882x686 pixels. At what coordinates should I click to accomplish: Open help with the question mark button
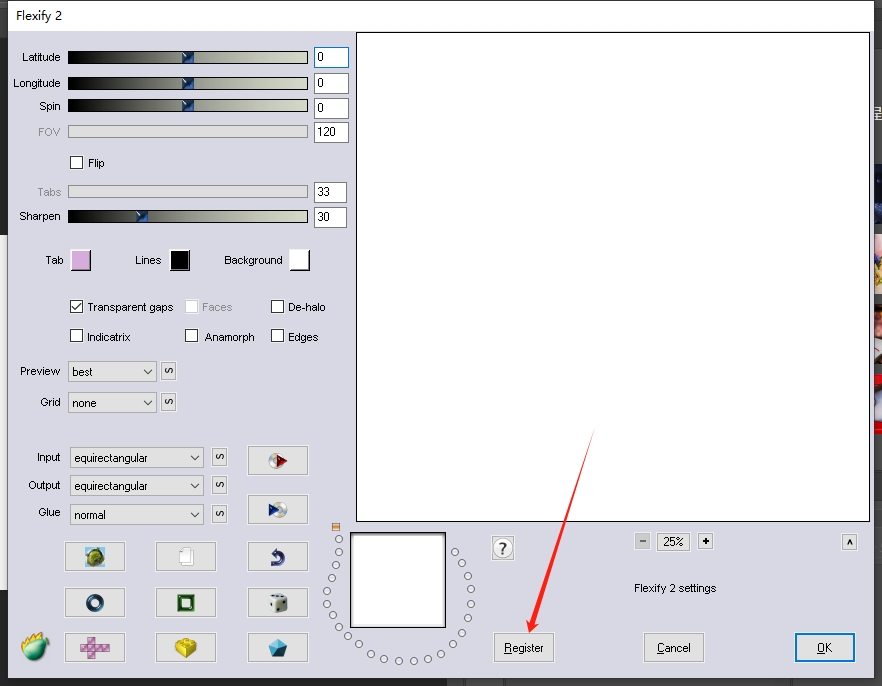[x=503, y=548]
